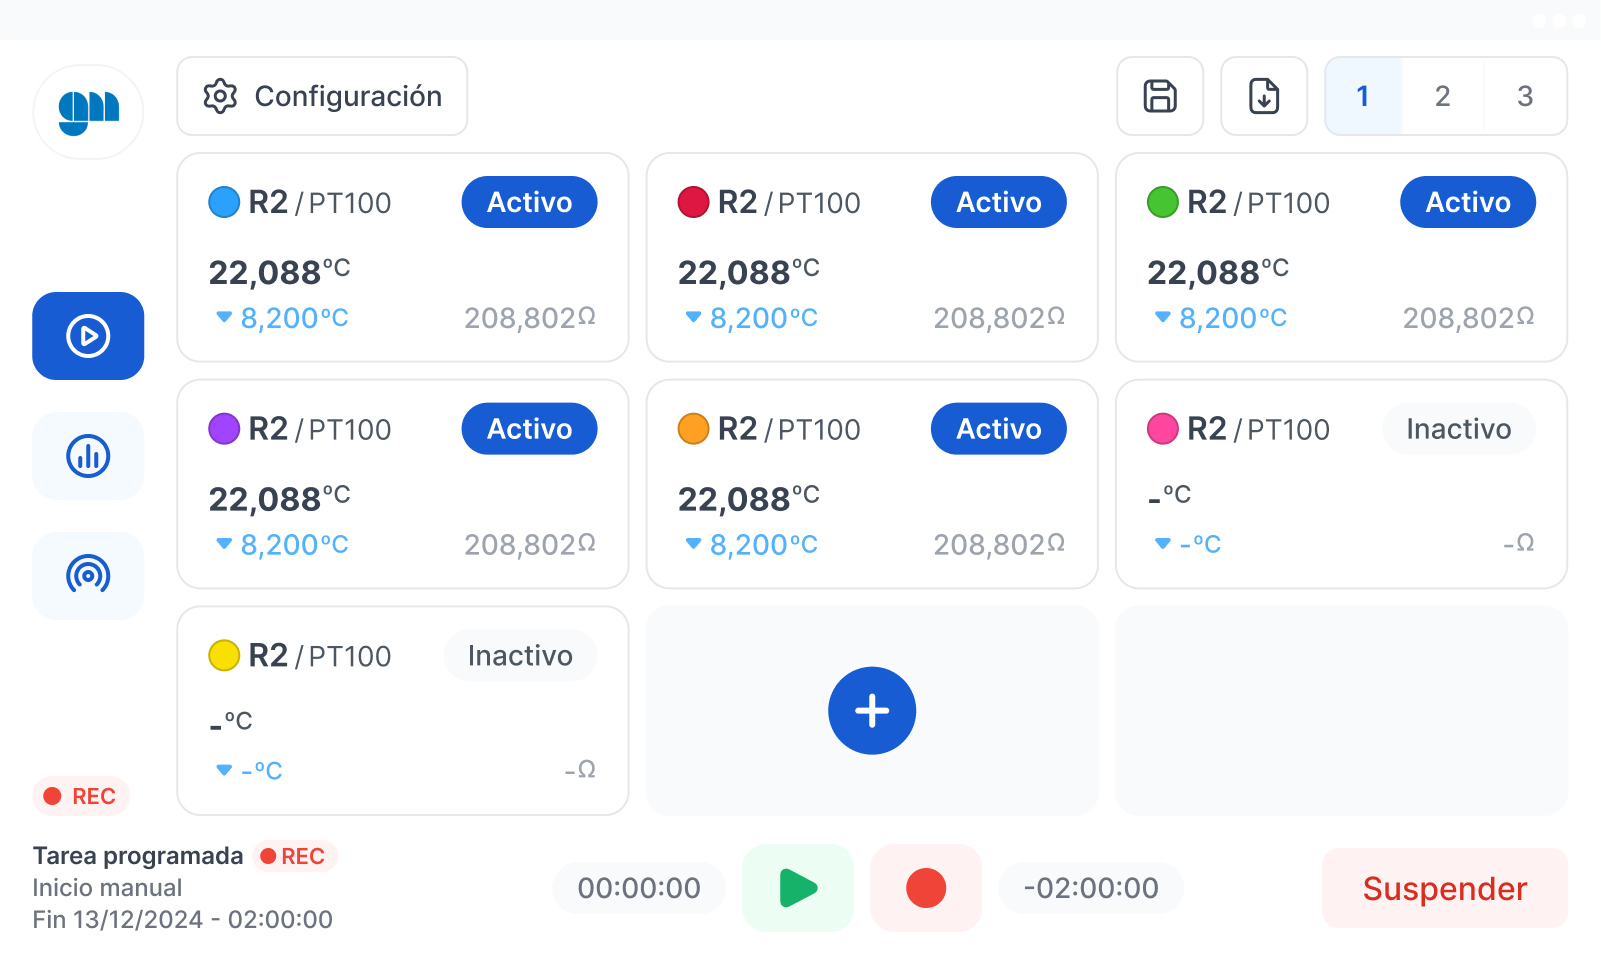Add a new sensor with plus button
Screen dimensions: 1601x960
point(872,711)
